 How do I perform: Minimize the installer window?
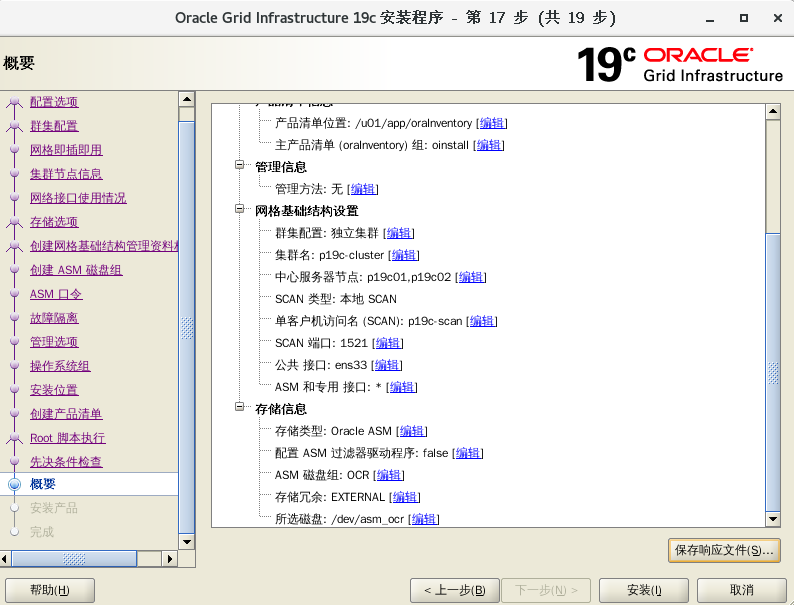[x=710, y=18]
